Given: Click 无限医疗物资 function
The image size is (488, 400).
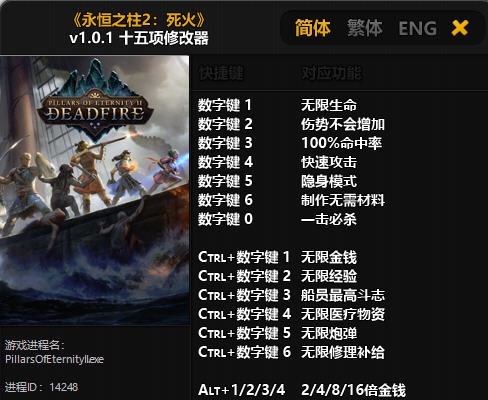Looking at the screenshot, I should pyautogui.click(x=343, y=314).
